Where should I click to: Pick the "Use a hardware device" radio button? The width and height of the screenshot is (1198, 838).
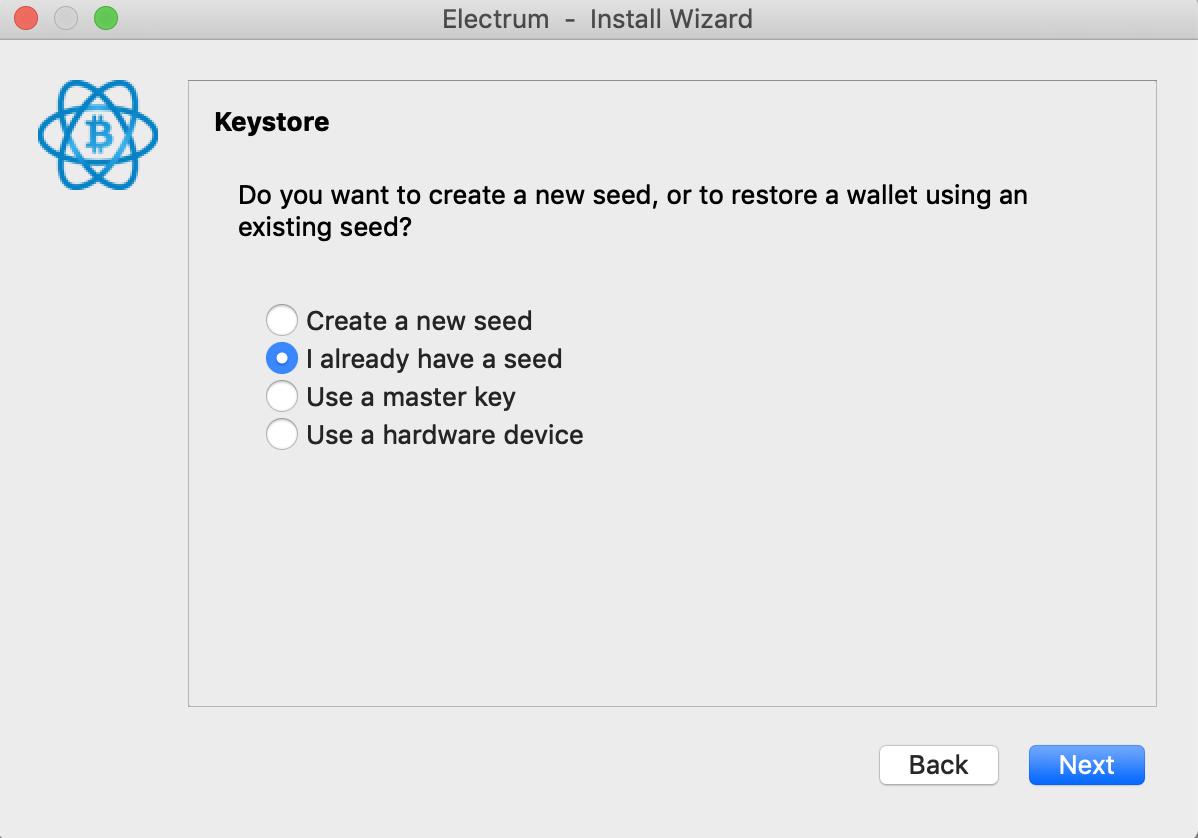tap(282, 435)
